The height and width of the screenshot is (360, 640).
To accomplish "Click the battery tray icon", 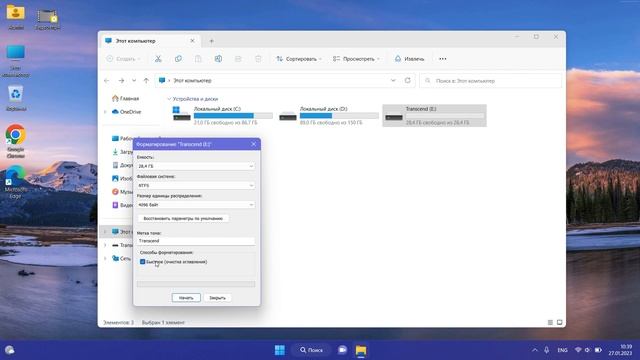I will point(598,350).
